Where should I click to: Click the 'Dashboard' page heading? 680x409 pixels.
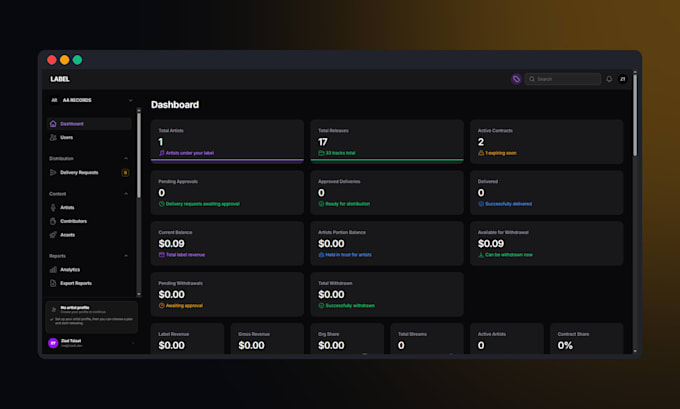pos(175,105)
